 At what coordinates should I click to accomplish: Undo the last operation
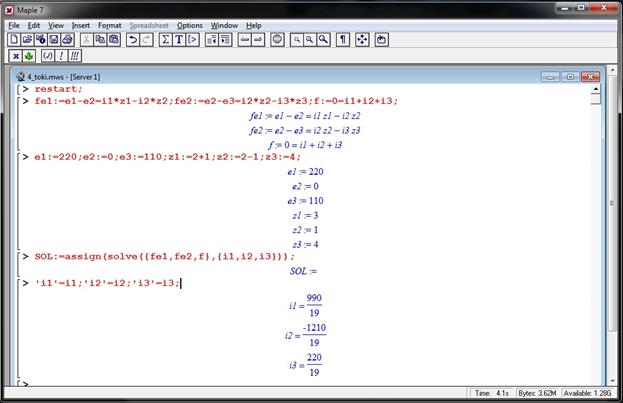click(x=133, y=40)
